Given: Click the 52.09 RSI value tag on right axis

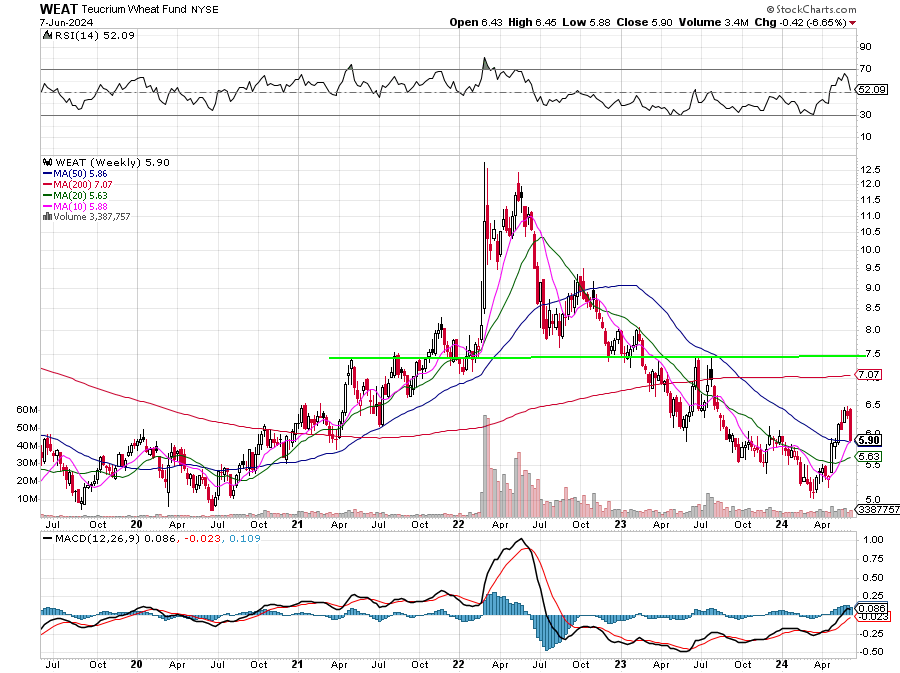Looking at the screenshot, I should pyautogui.click(x=873, y=89).
